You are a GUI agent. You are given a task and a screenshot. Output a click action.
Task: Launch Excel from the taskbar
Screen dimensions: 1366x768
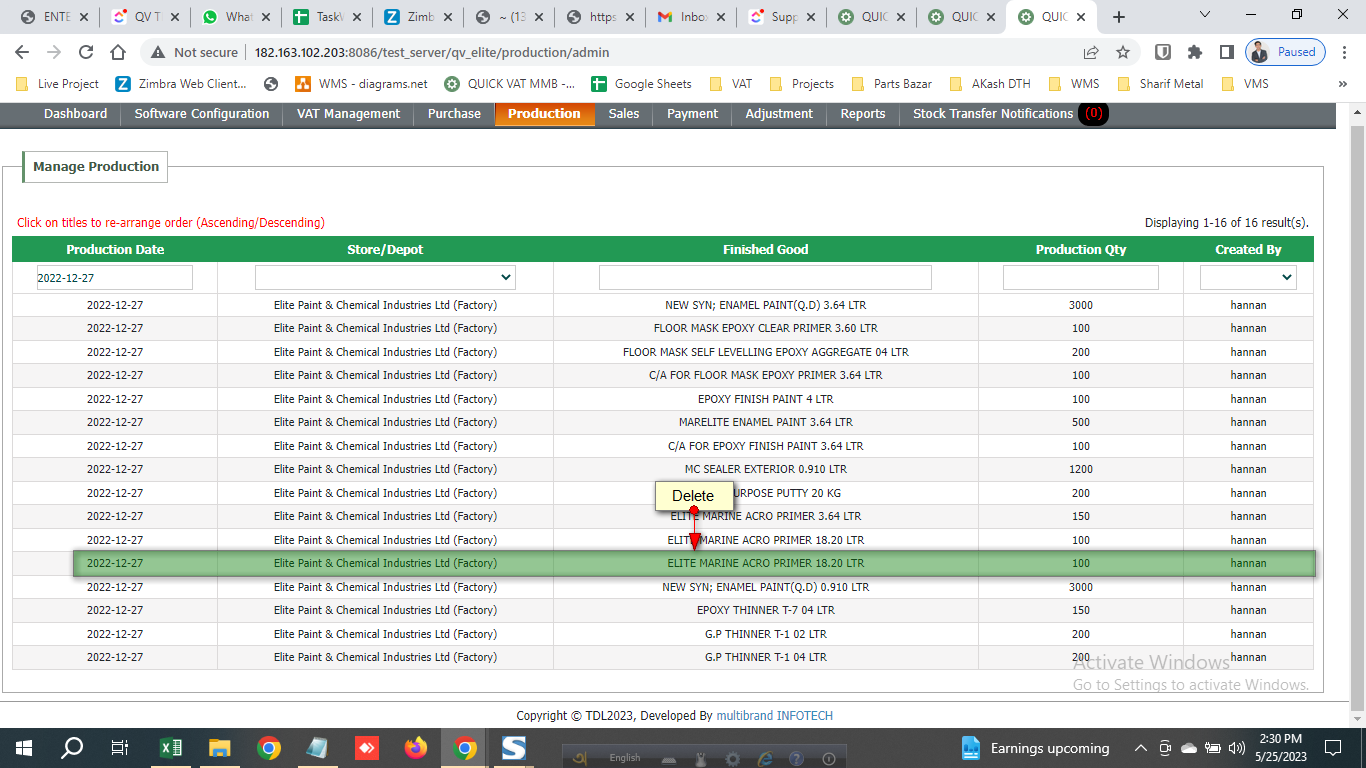pyautogui.click(x=170, y=747)
